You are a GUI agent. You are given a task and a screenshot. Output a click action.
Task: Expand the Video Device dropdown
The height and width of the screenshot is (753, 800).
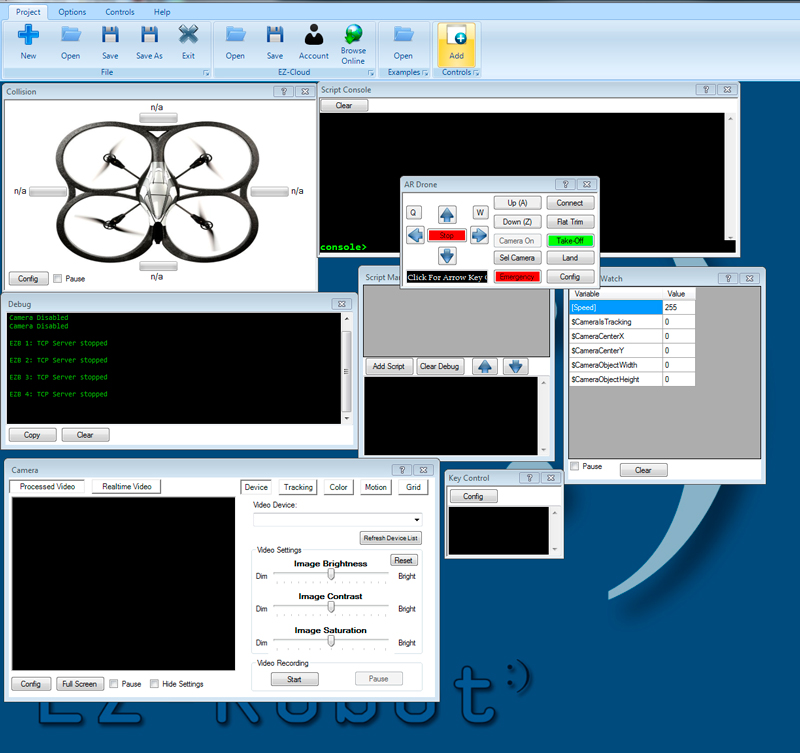tap(417, 520)
